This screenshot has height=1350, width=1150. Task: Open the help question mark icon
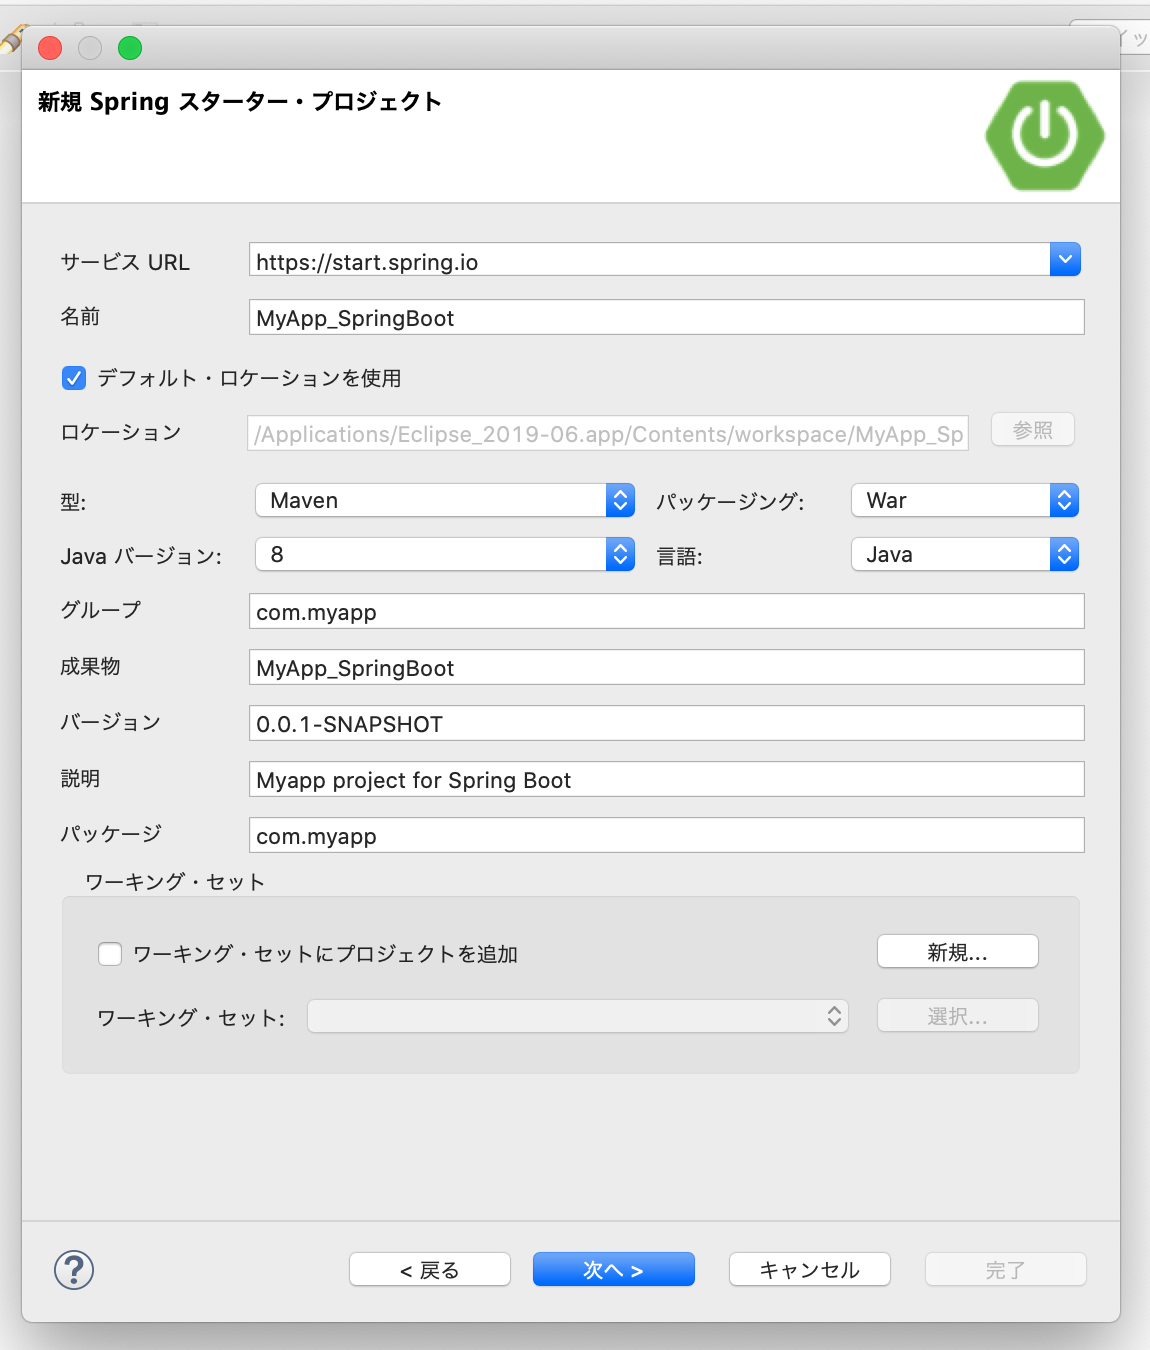click(x=74, y=1270)
